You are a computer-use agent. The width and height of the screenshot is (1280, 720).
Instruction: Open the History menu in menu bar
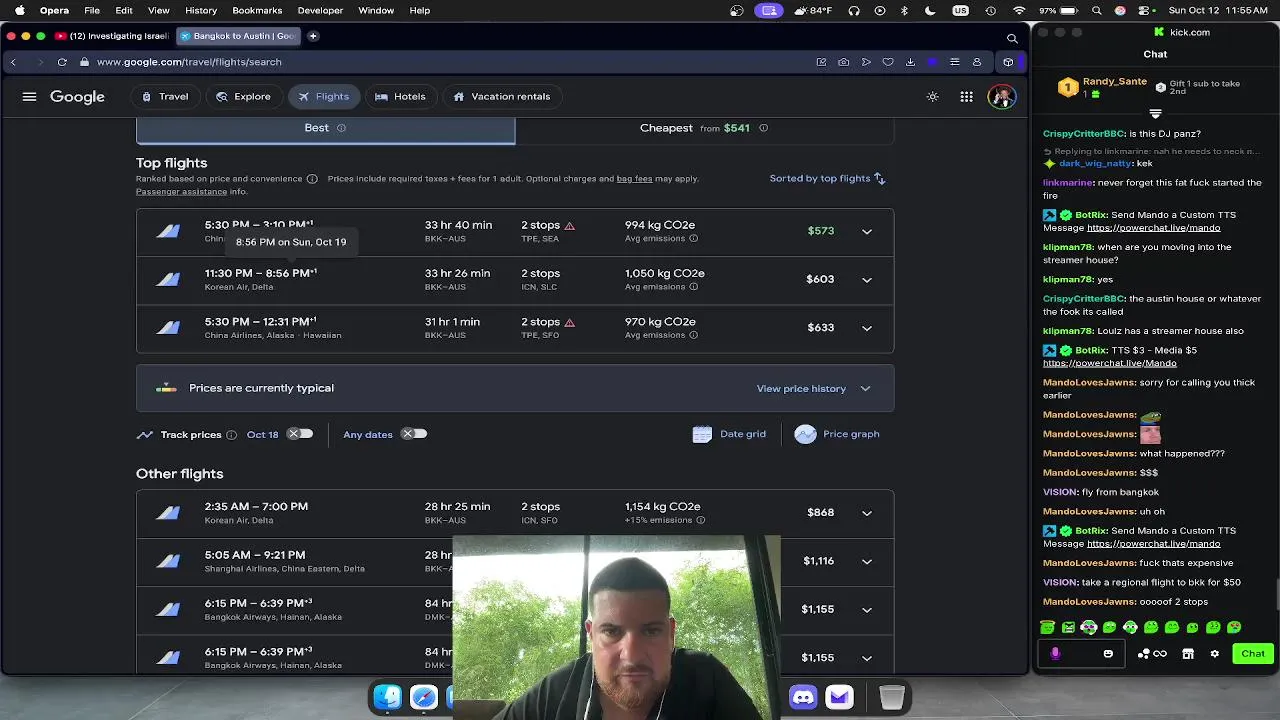click(x=201, y=10)
